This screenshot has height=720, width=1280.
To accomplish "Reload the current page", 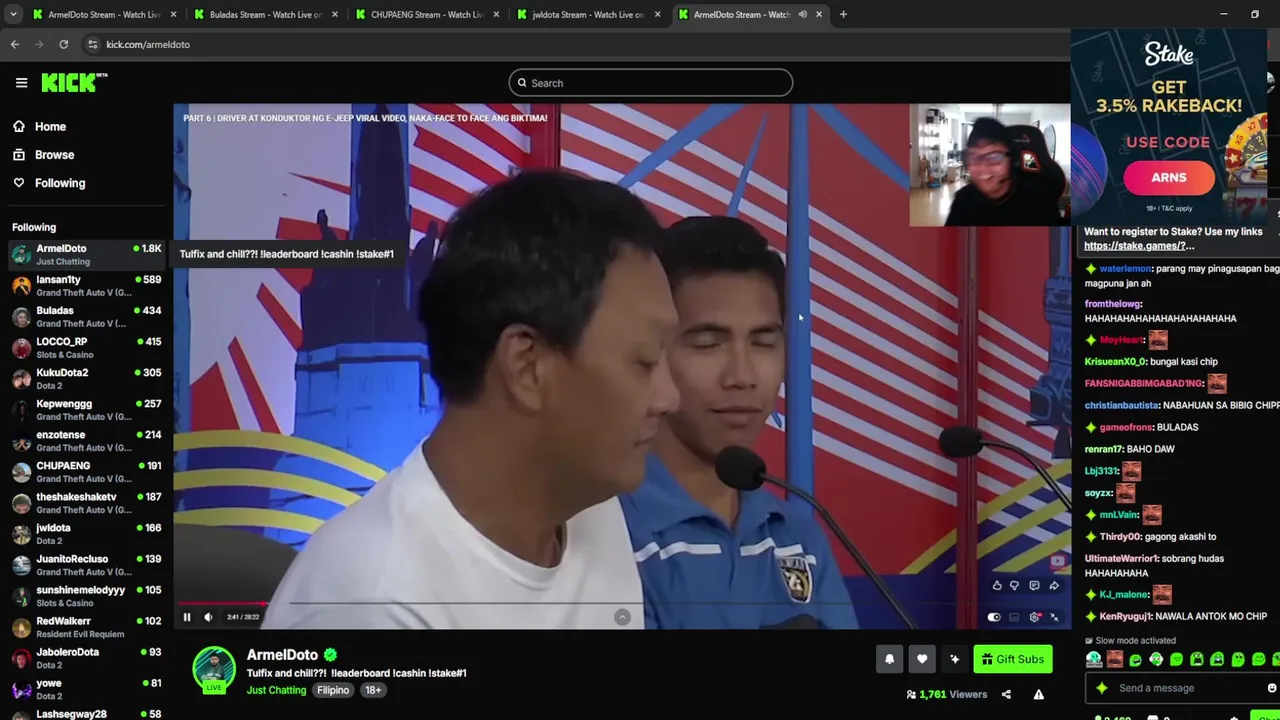I will pyautogui.click(x=63, y=44).
